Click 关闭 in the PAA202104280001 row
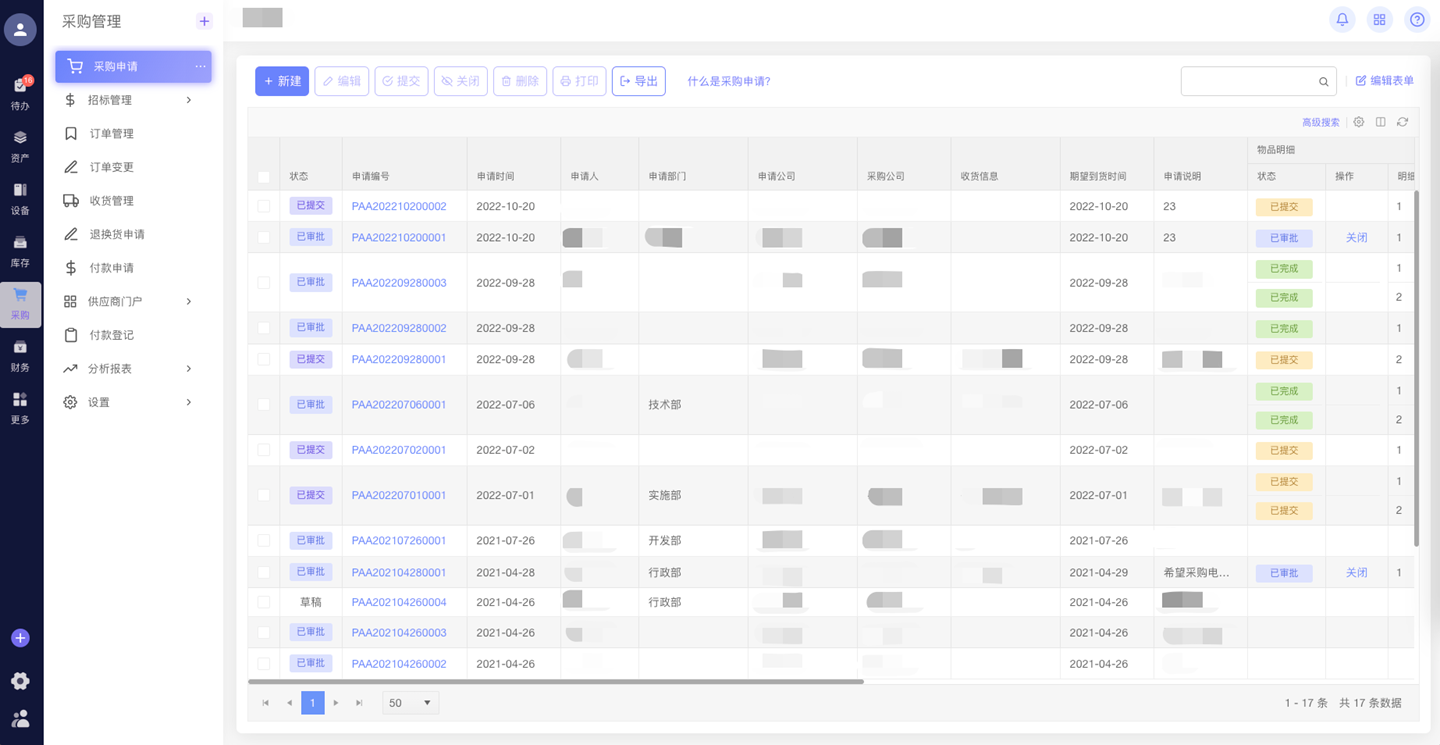The height and width of the screenshot is (745, 1440). (x=1356, y=573)
